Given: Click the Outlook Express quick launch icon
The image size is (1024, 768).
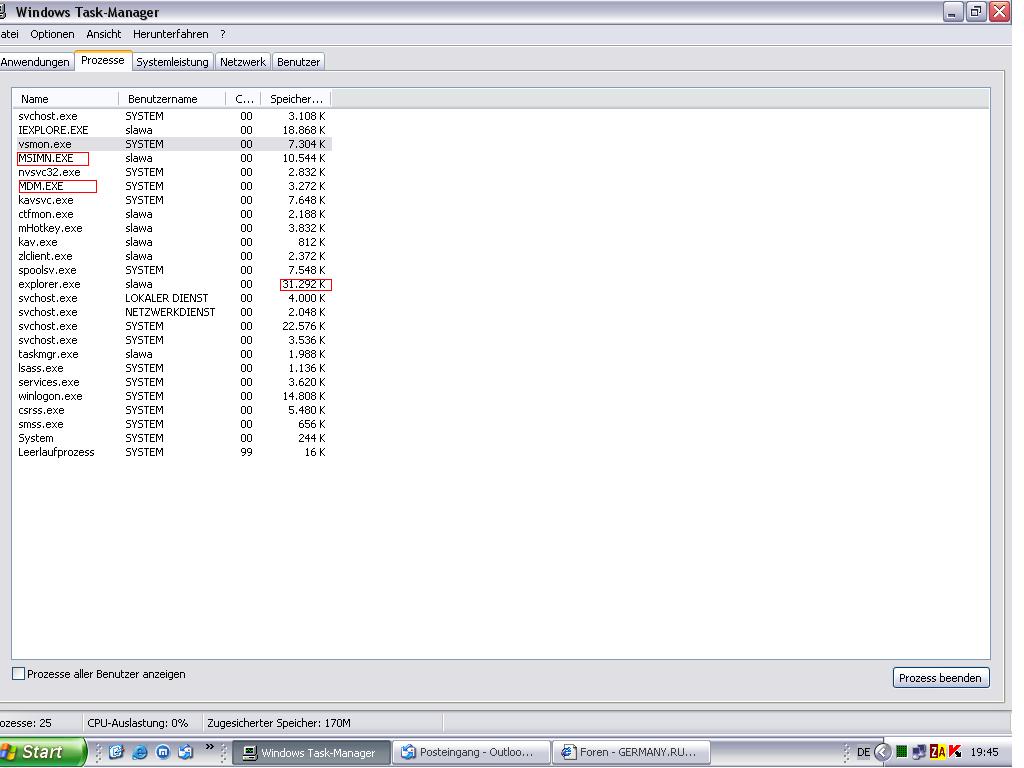Looking at the screenshot, I should (185, 752).
